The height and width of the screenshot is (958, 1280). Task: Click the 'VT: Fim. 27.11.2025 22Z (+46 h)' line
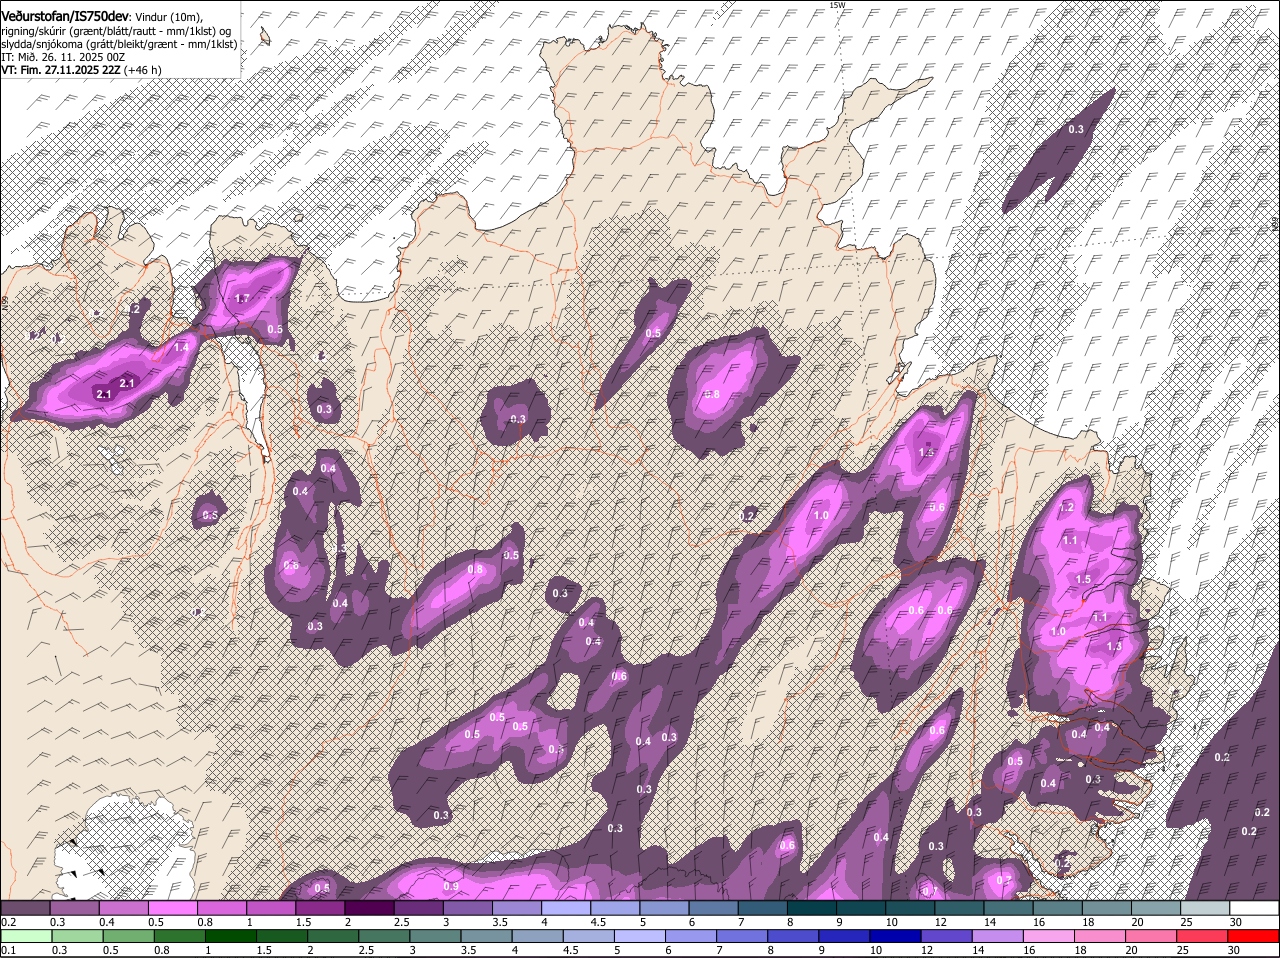point(82,70)
